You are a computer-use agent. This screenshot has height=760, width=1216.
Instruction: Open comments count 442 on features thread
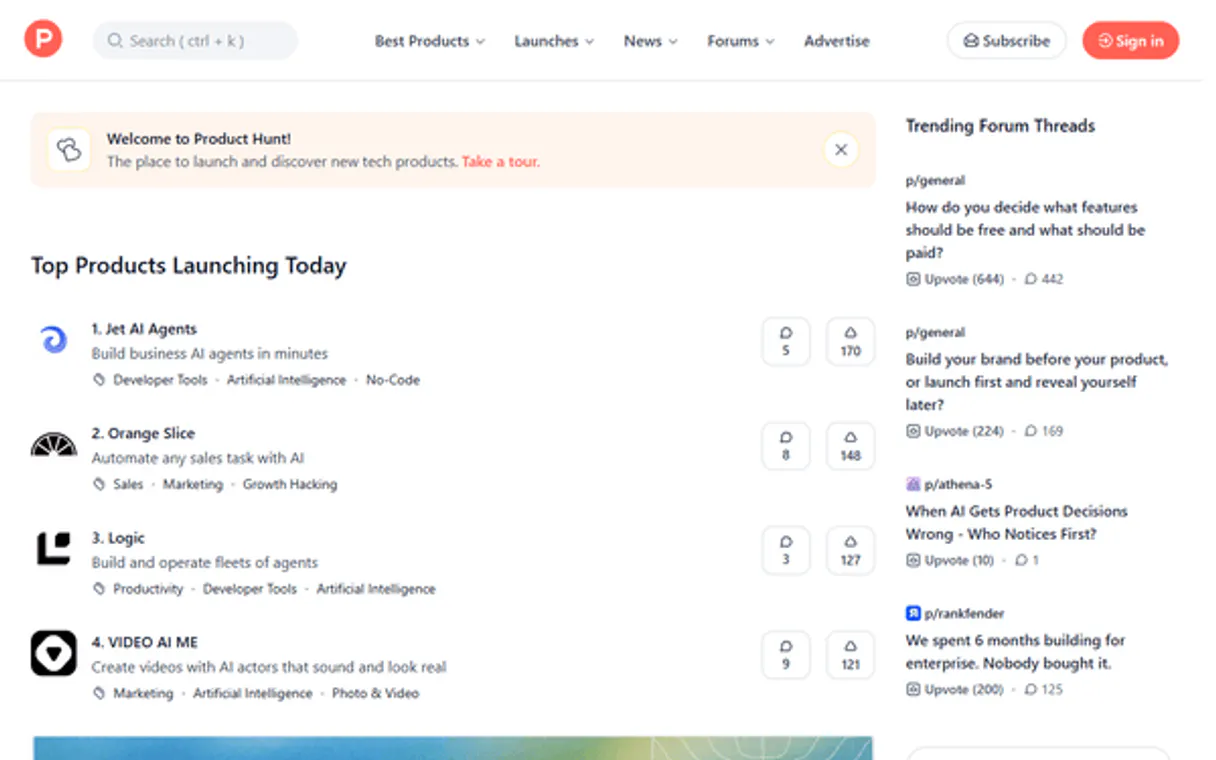pos(1044,279)
